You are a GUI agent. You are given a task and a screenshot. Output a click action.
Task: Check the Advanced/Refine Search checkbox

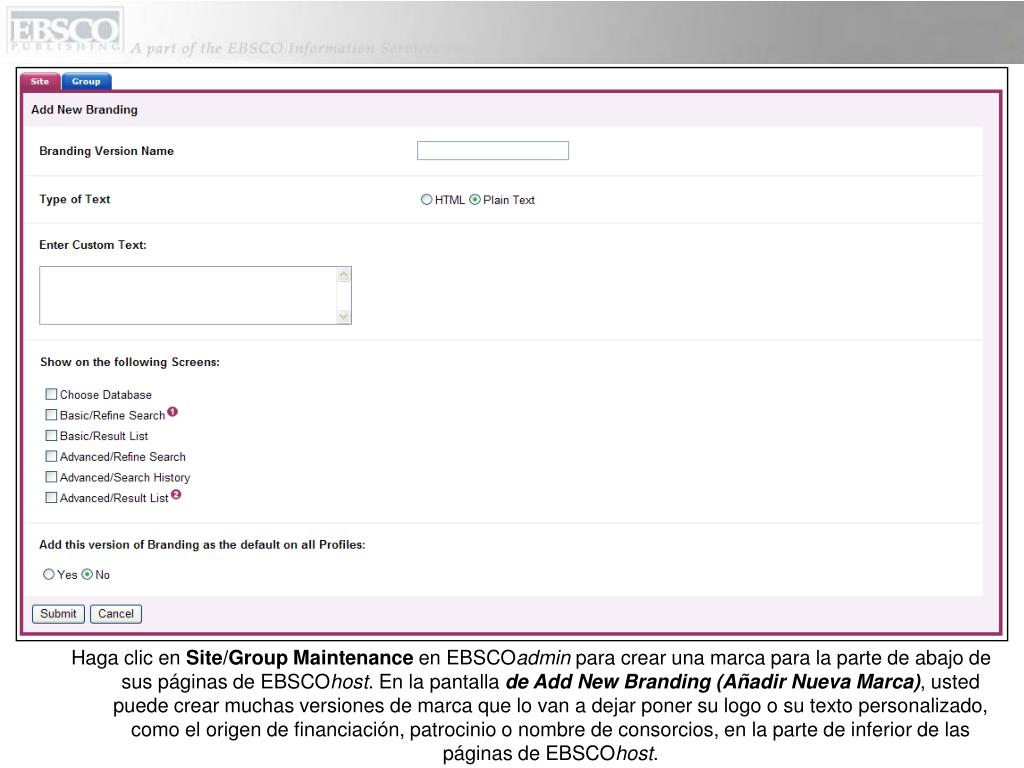pos(51,456)
